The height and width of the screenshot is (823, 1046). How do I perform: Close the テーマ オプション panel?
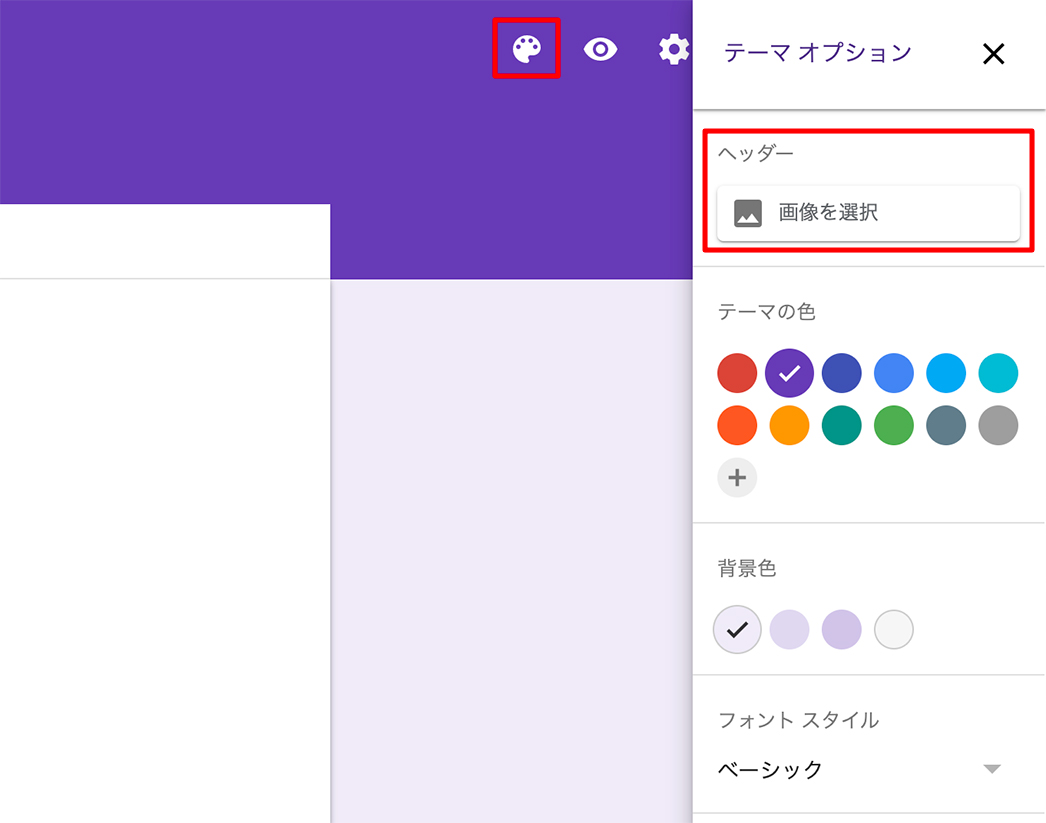click(x=993, y=54)
